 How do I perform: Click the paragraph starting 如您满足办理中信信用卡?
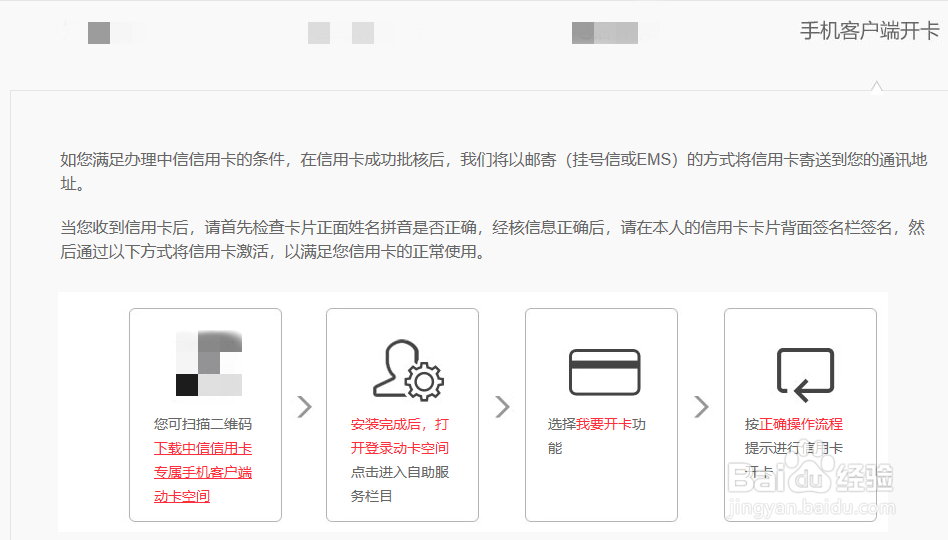pyautogui.click(x=493, y=172)
